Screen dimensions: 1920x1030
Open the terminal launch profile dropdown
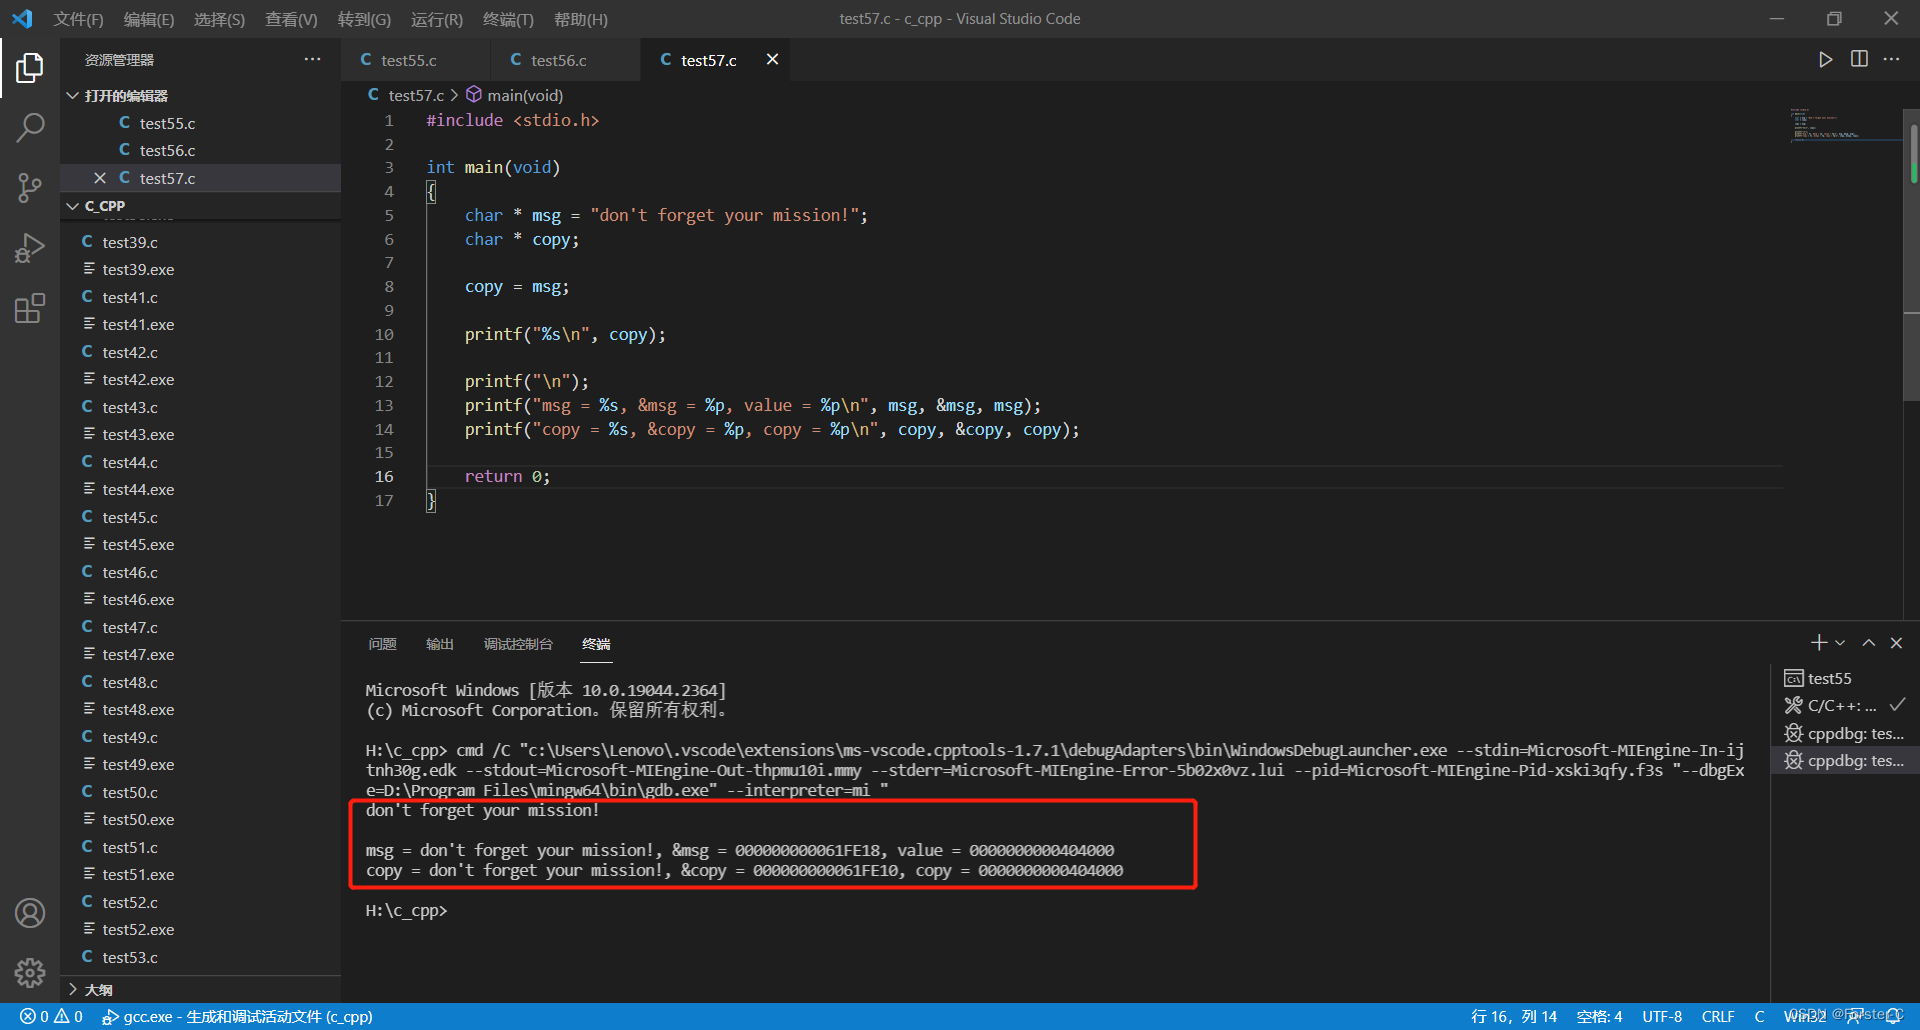pos(1840,643)
